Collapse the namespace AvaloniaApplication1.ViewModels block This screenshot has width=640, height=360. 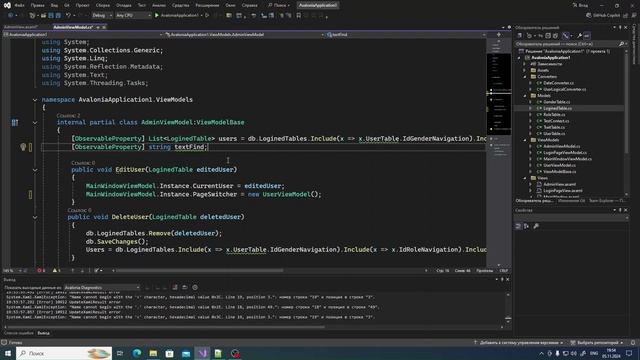[x=35, y=100]
